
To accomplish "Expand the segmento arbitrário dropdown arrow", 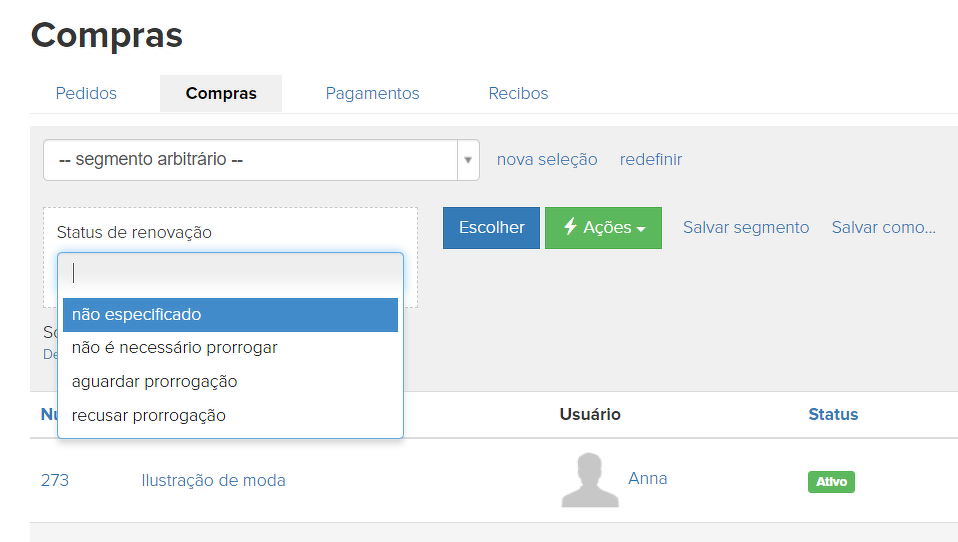I will click(x=468, y=160).
